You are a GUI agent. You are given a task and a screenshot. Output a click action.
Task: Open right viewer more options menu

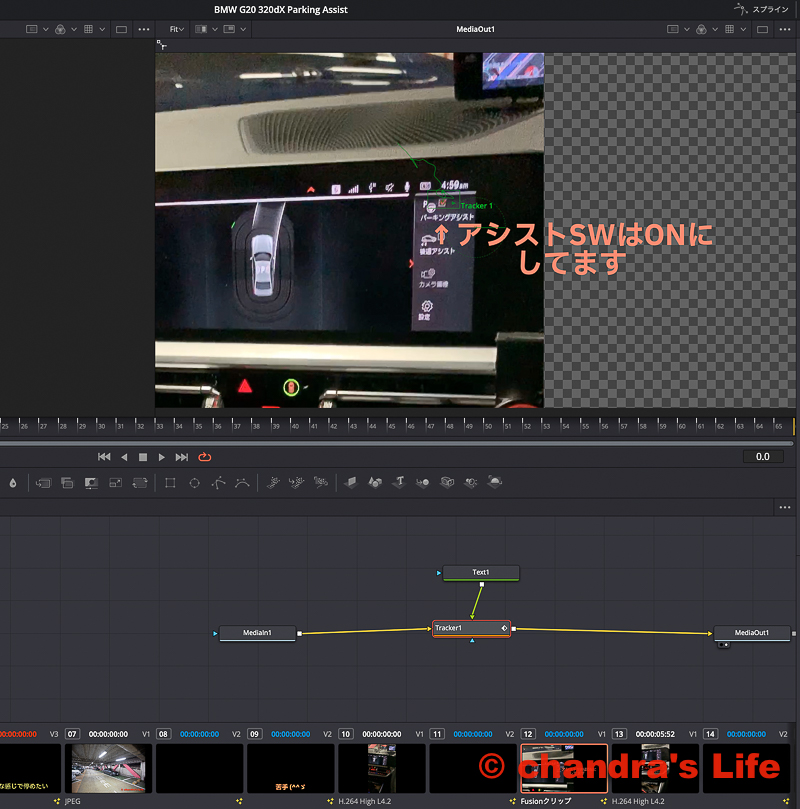[785, 29]
